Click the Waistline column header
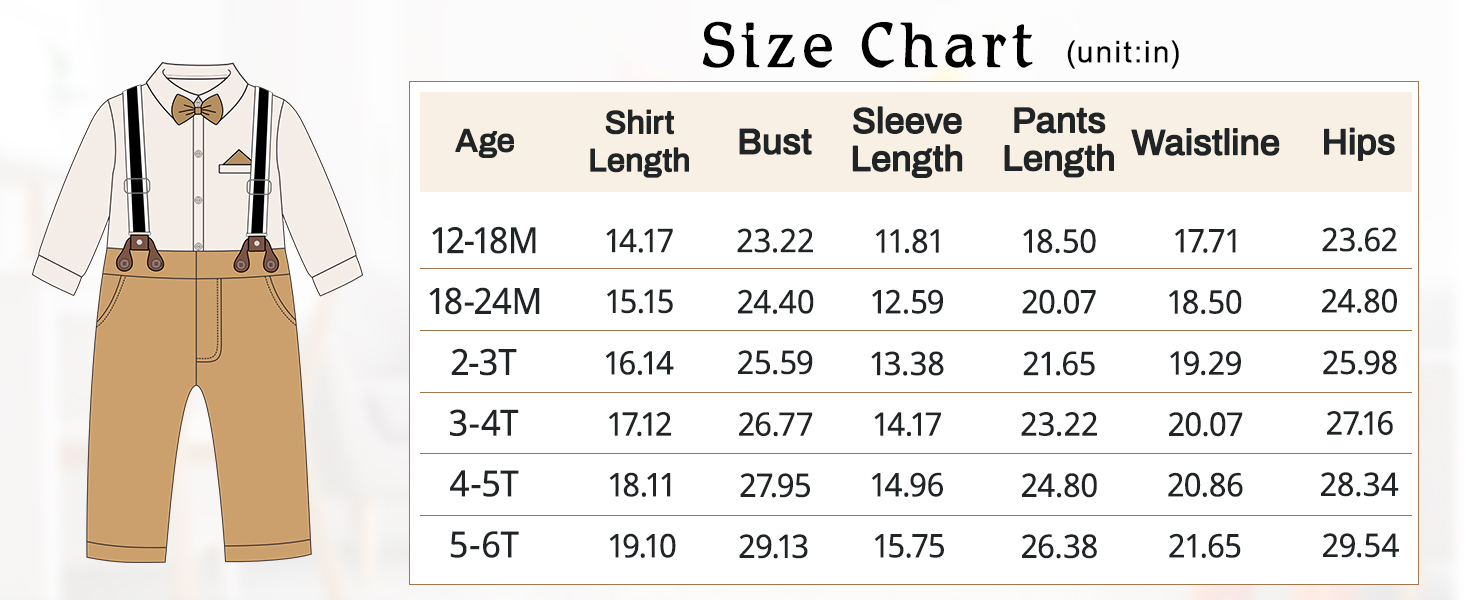The width and height of the screenshot is (1464, 600). (1205, 142)
